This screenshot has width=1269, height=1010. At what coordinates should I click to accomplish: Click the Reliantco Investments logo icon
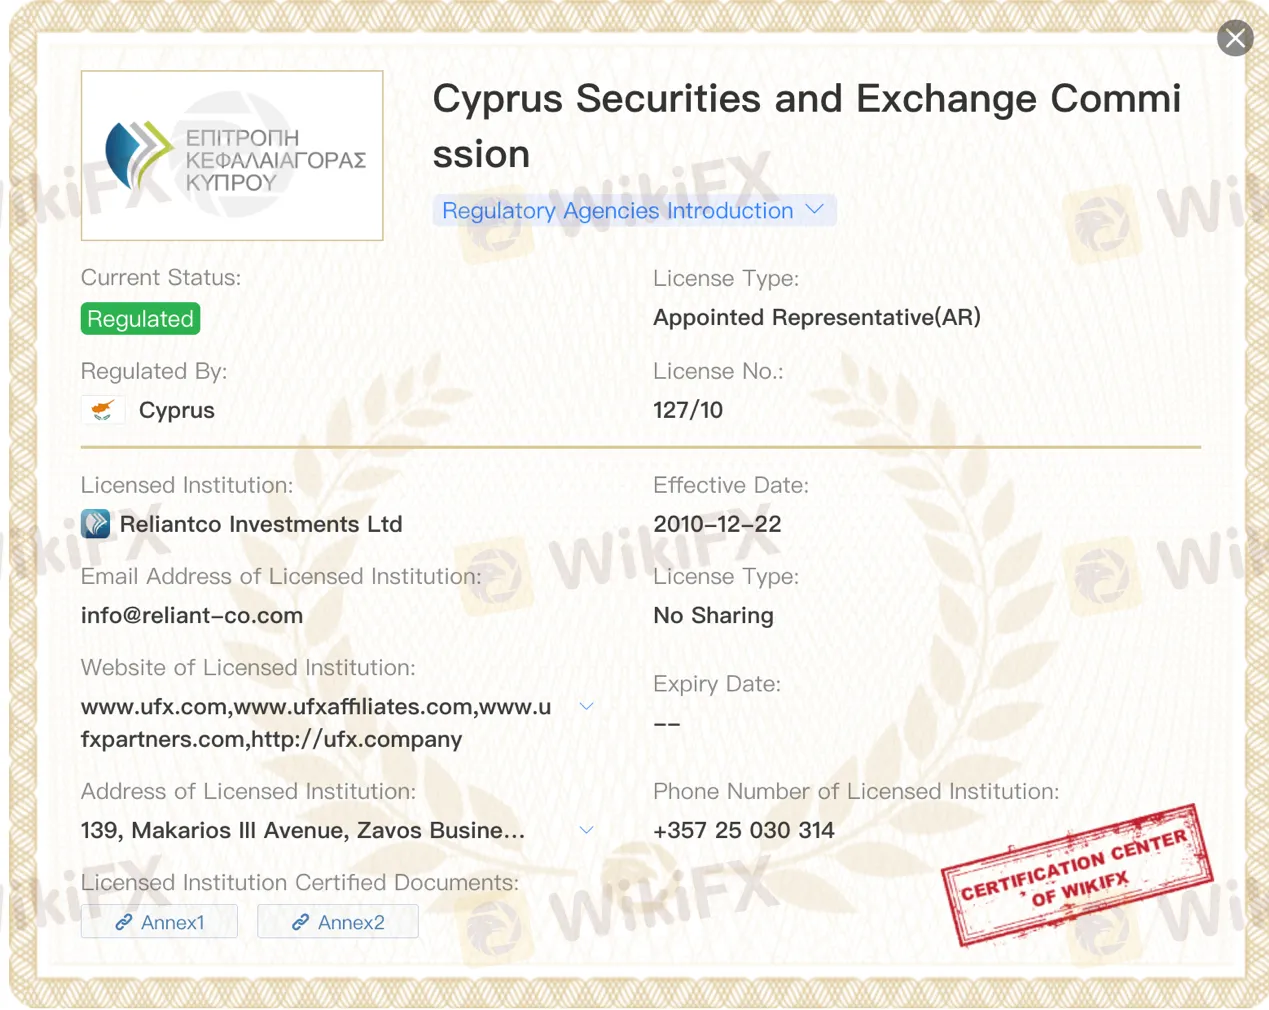pyautogui.click(x=96, y=524)
